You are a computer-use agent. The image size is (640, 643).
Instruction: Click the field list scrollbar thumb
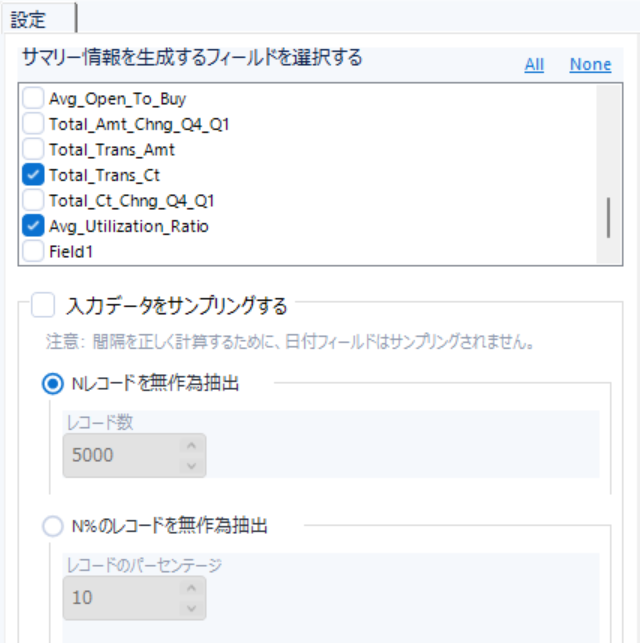tap(608, 217)
